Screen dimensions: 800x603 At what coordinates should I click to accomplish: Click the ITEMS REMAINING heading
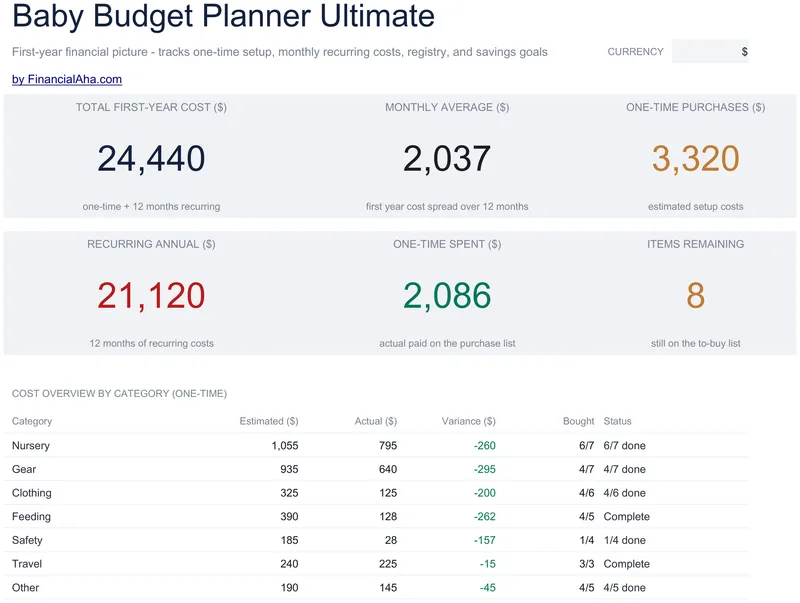[695, 244]
